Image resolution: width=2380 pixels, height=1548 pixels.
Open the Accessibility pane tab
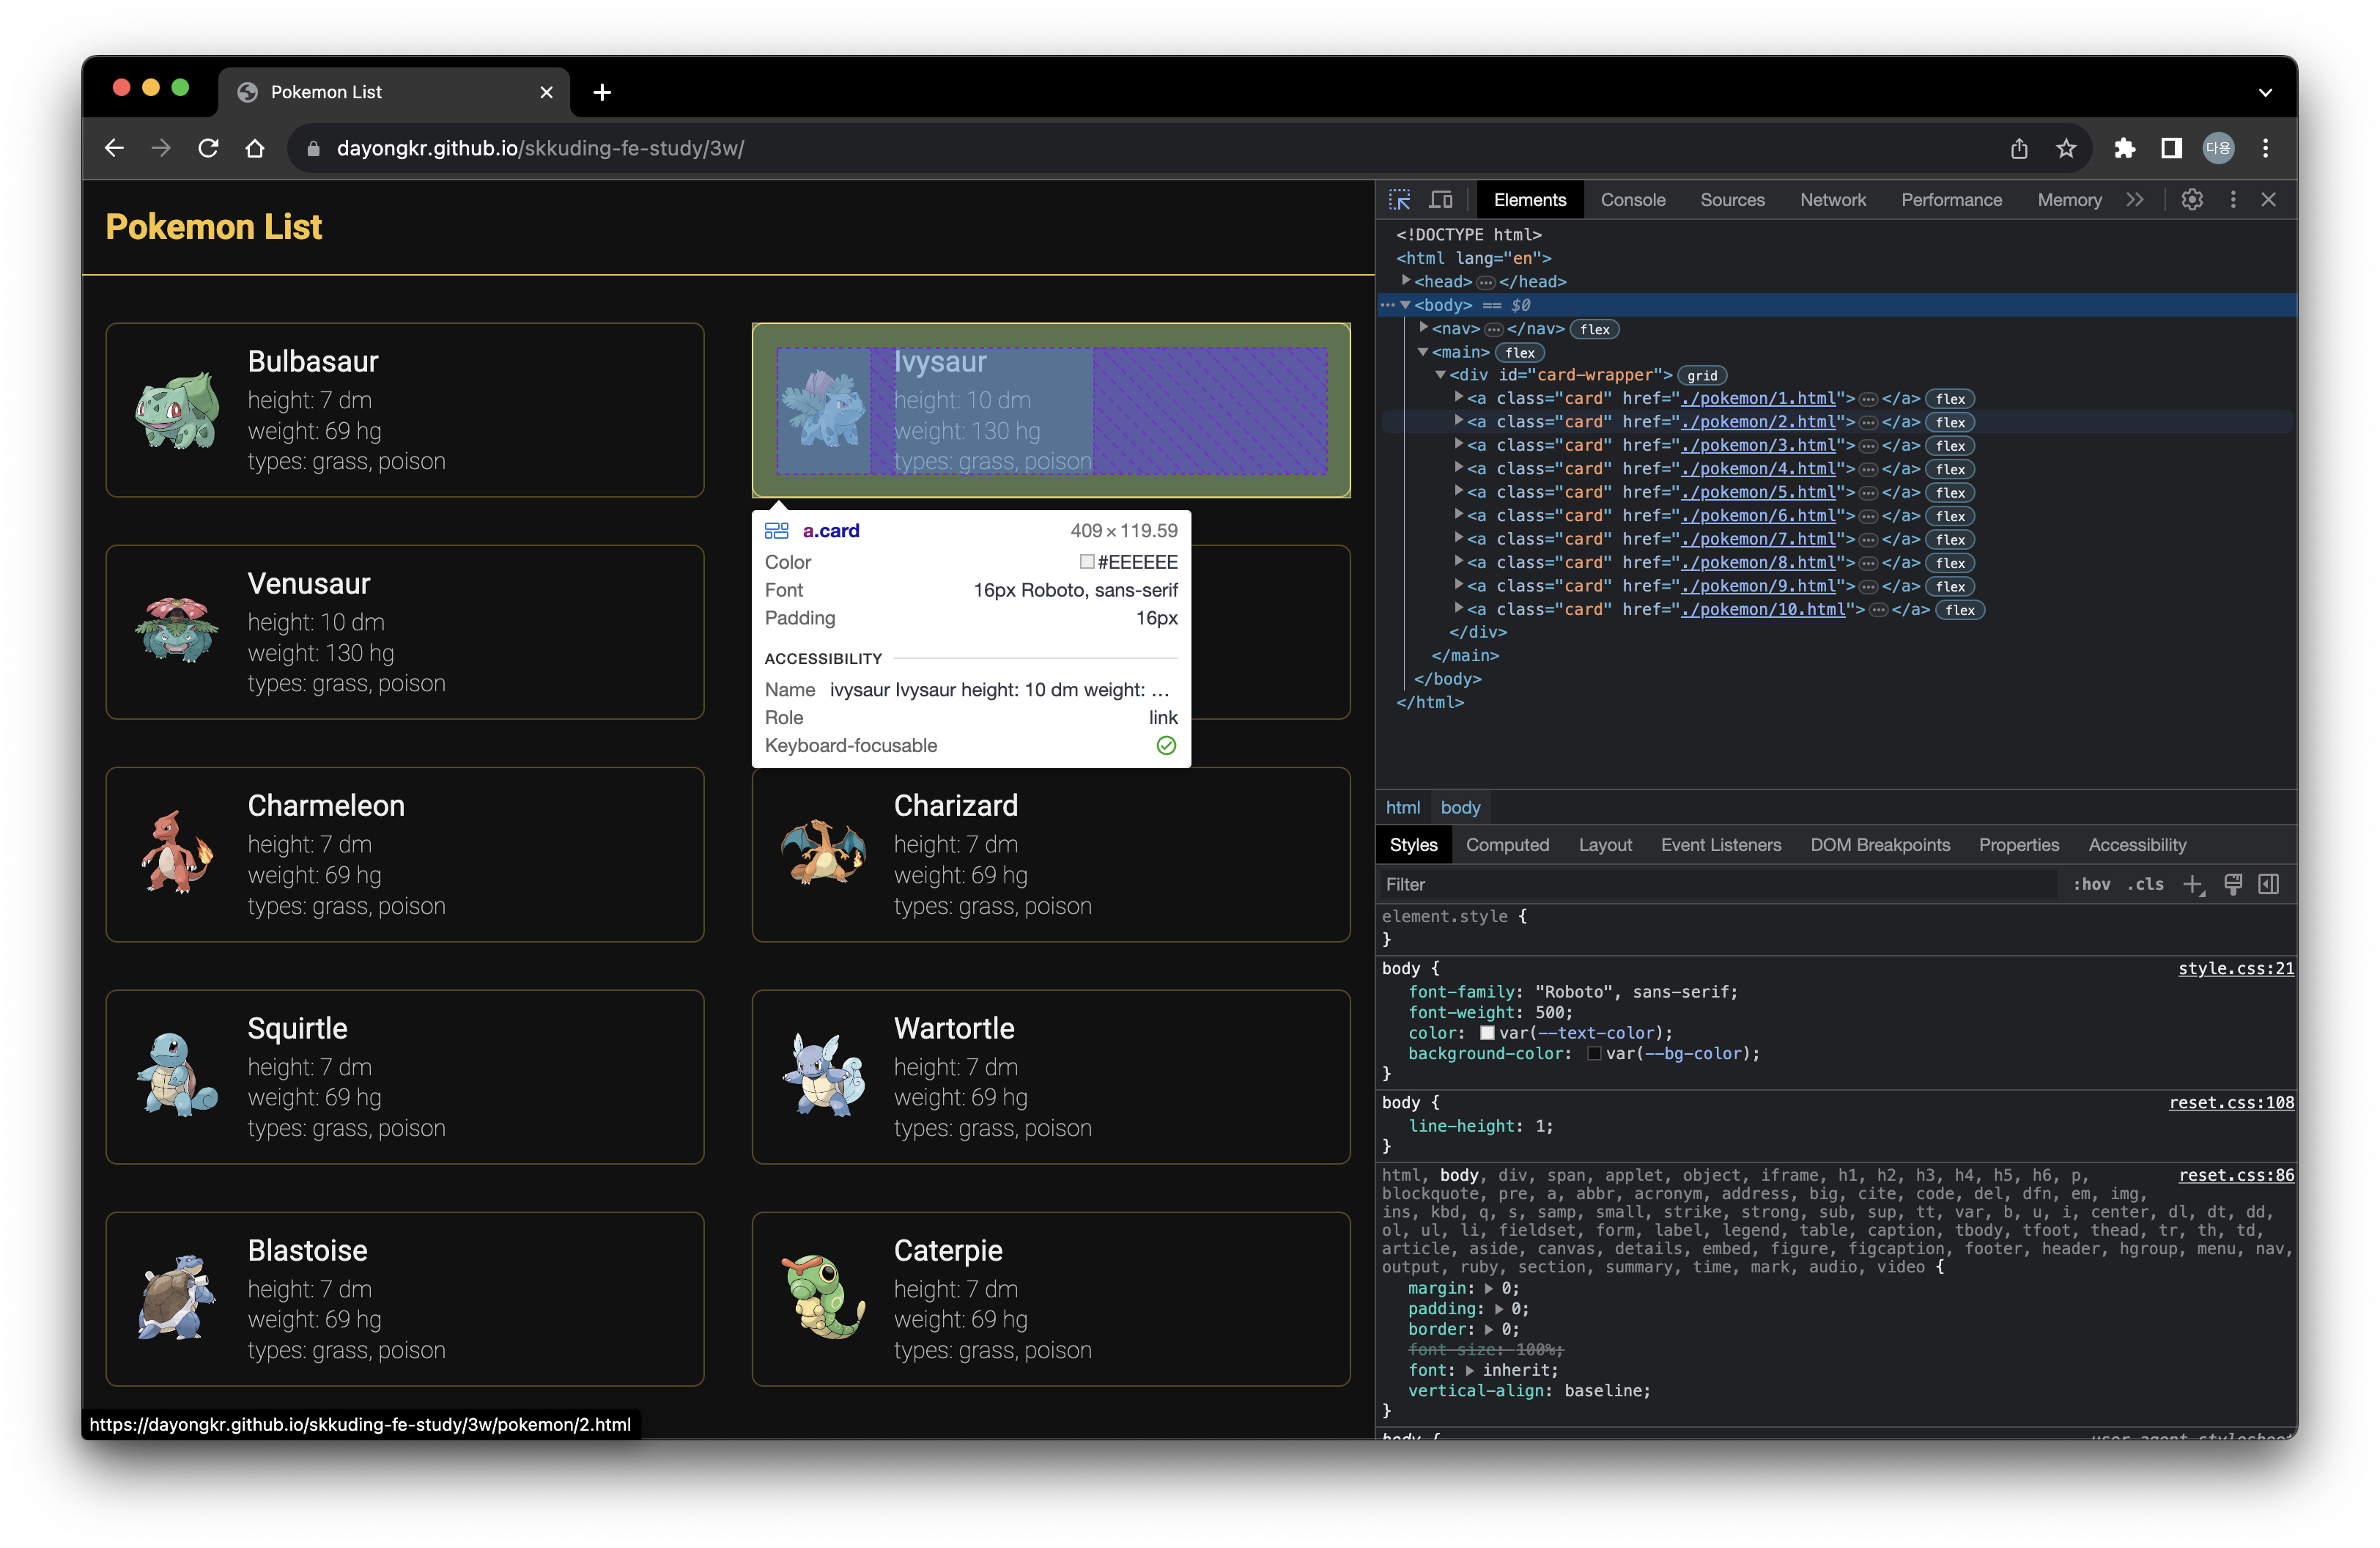point(2137,845)
